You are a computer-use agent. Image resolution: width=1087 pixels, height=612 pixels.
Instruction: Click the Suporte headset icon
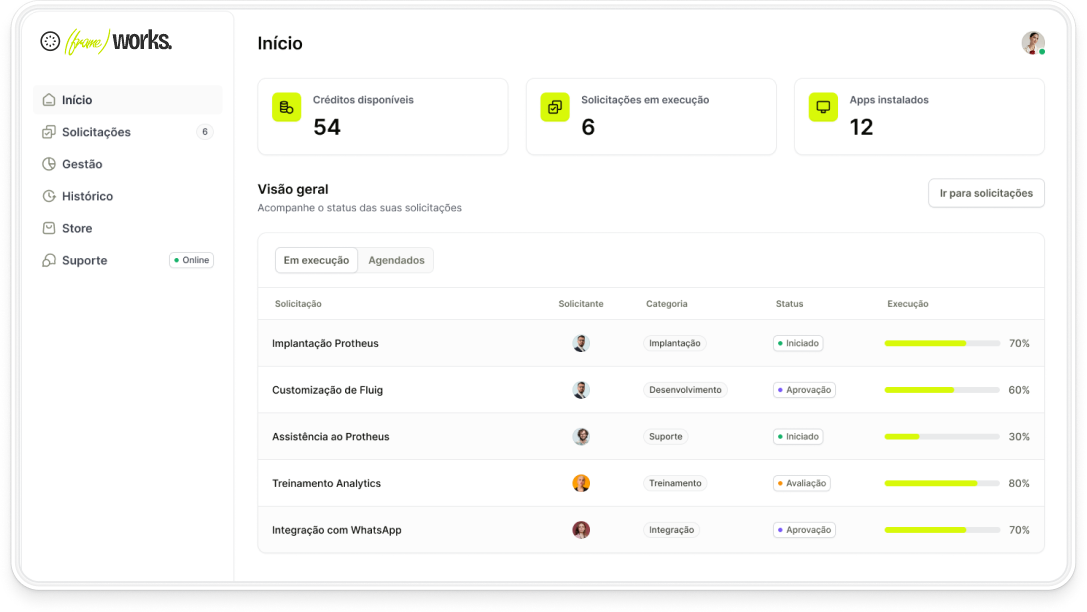coord(49,260)
